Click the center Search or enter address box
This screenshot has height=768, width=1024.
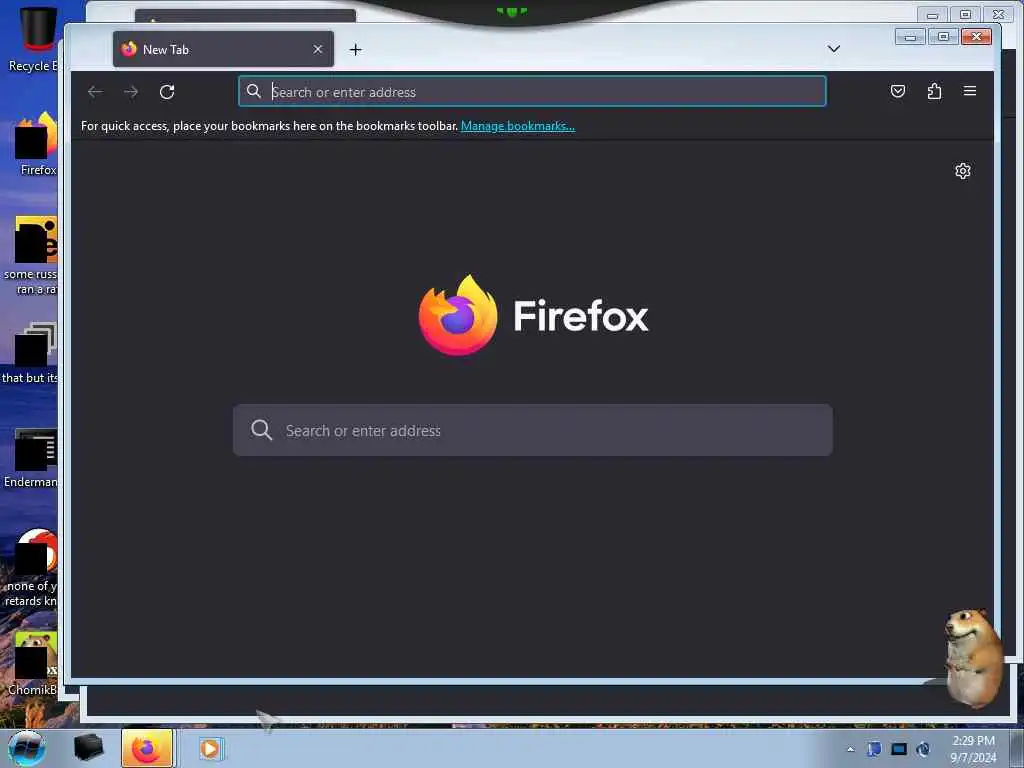[x=532, y=430]
